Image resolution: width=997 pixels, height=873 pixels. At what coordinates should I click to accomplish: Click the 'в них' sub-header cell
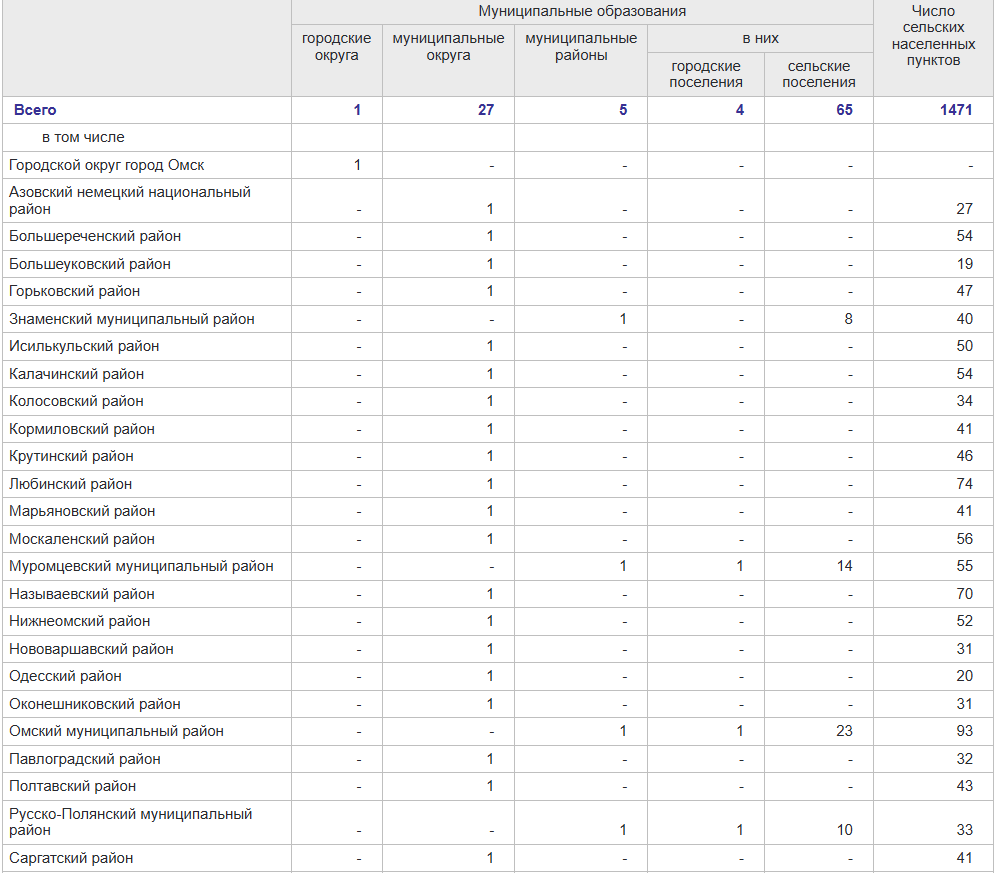(760, 39)
